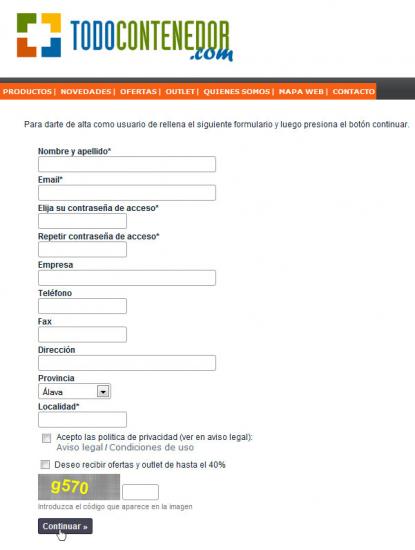The image size is (415, 550).
Task: Open the OUTLET navigation item
Action: 180,92
